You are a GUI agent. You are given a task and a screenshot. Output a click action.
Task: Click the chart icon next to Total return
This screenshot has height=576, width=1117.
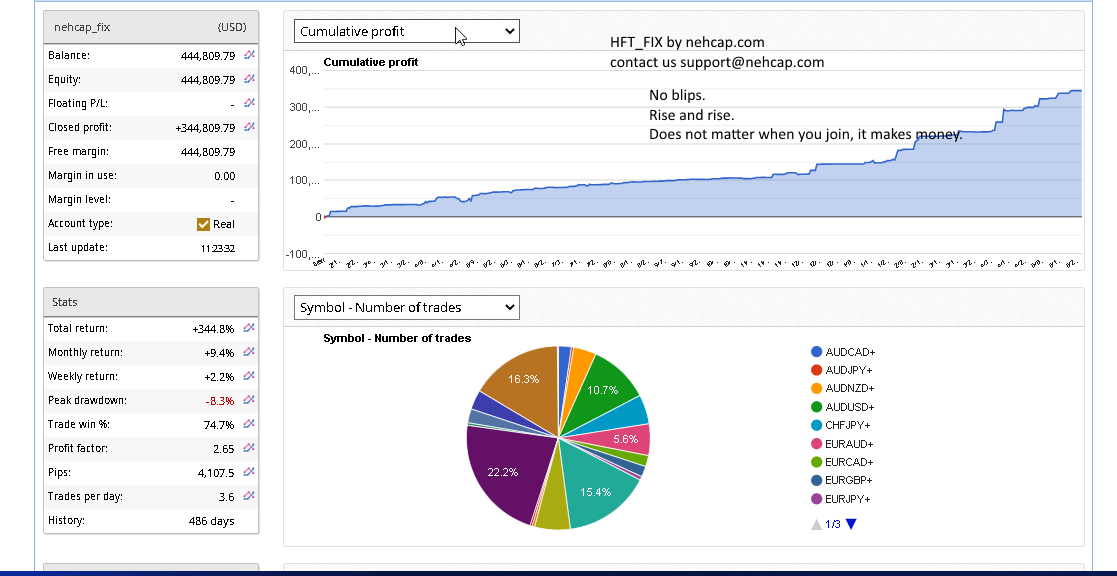coord(250,328)
